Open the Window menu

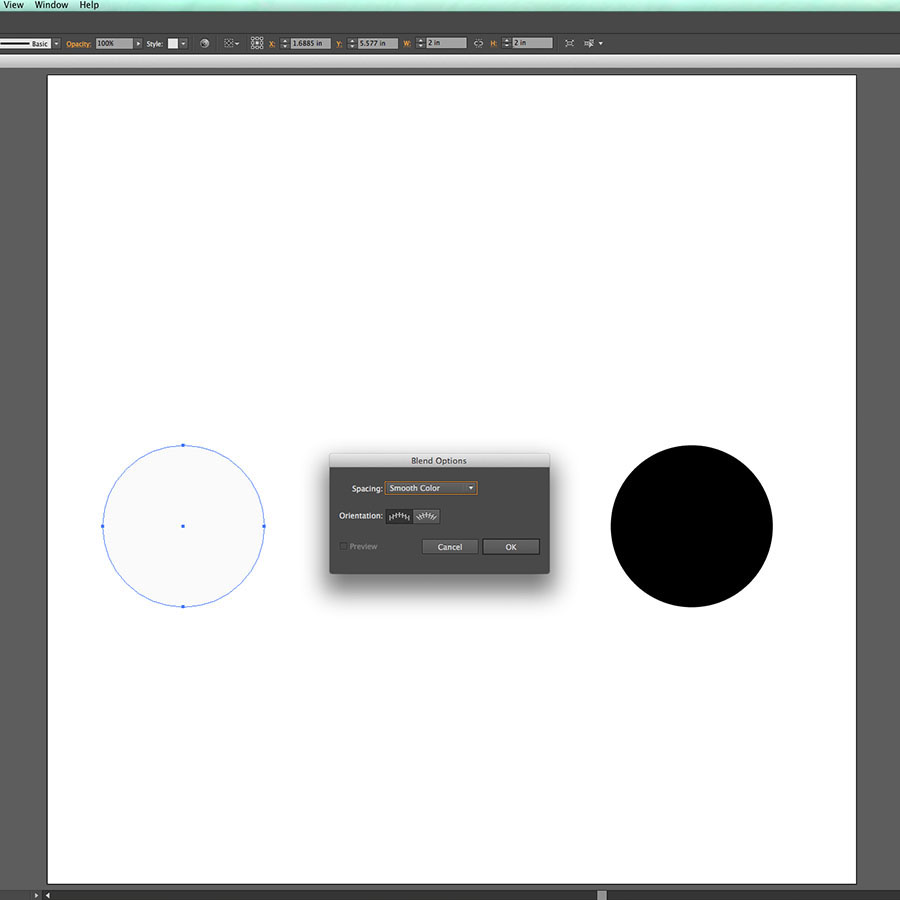click(x=50, y=5)
